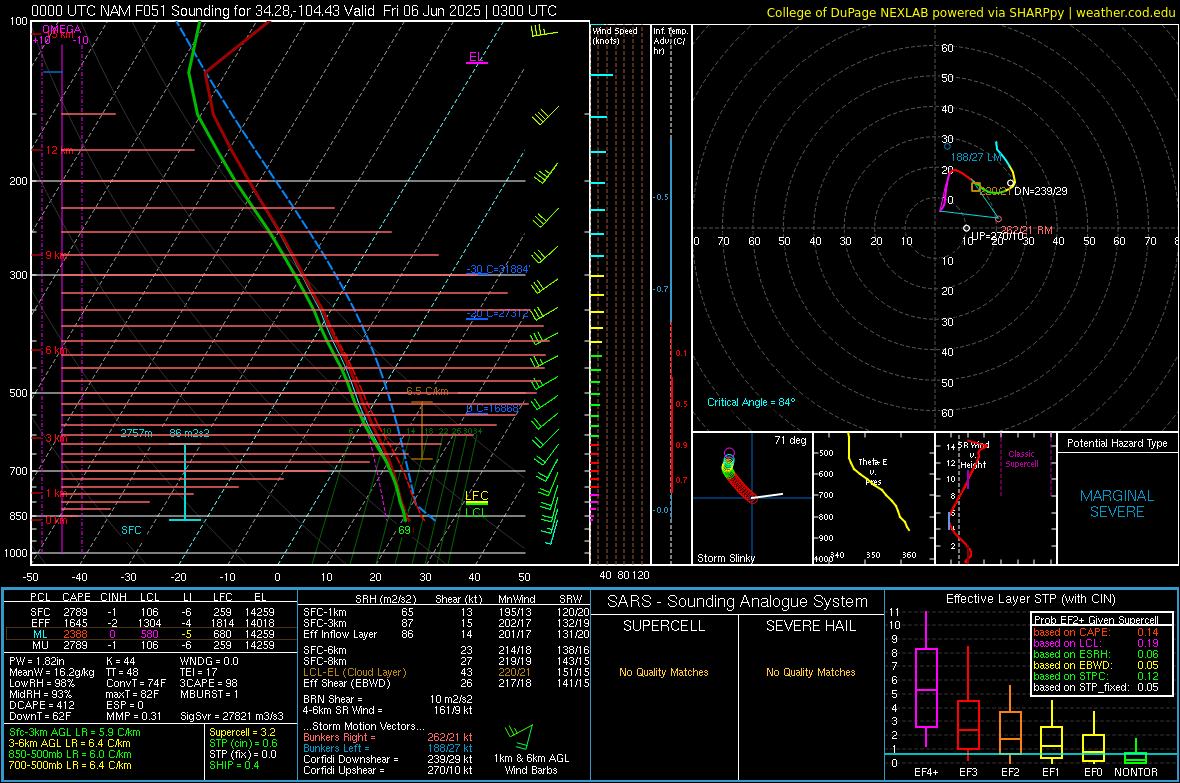This screenshot has height=783, width=1180.
Task: Click the Theta-E v. Pres panel label
Action: pos(873,471)
